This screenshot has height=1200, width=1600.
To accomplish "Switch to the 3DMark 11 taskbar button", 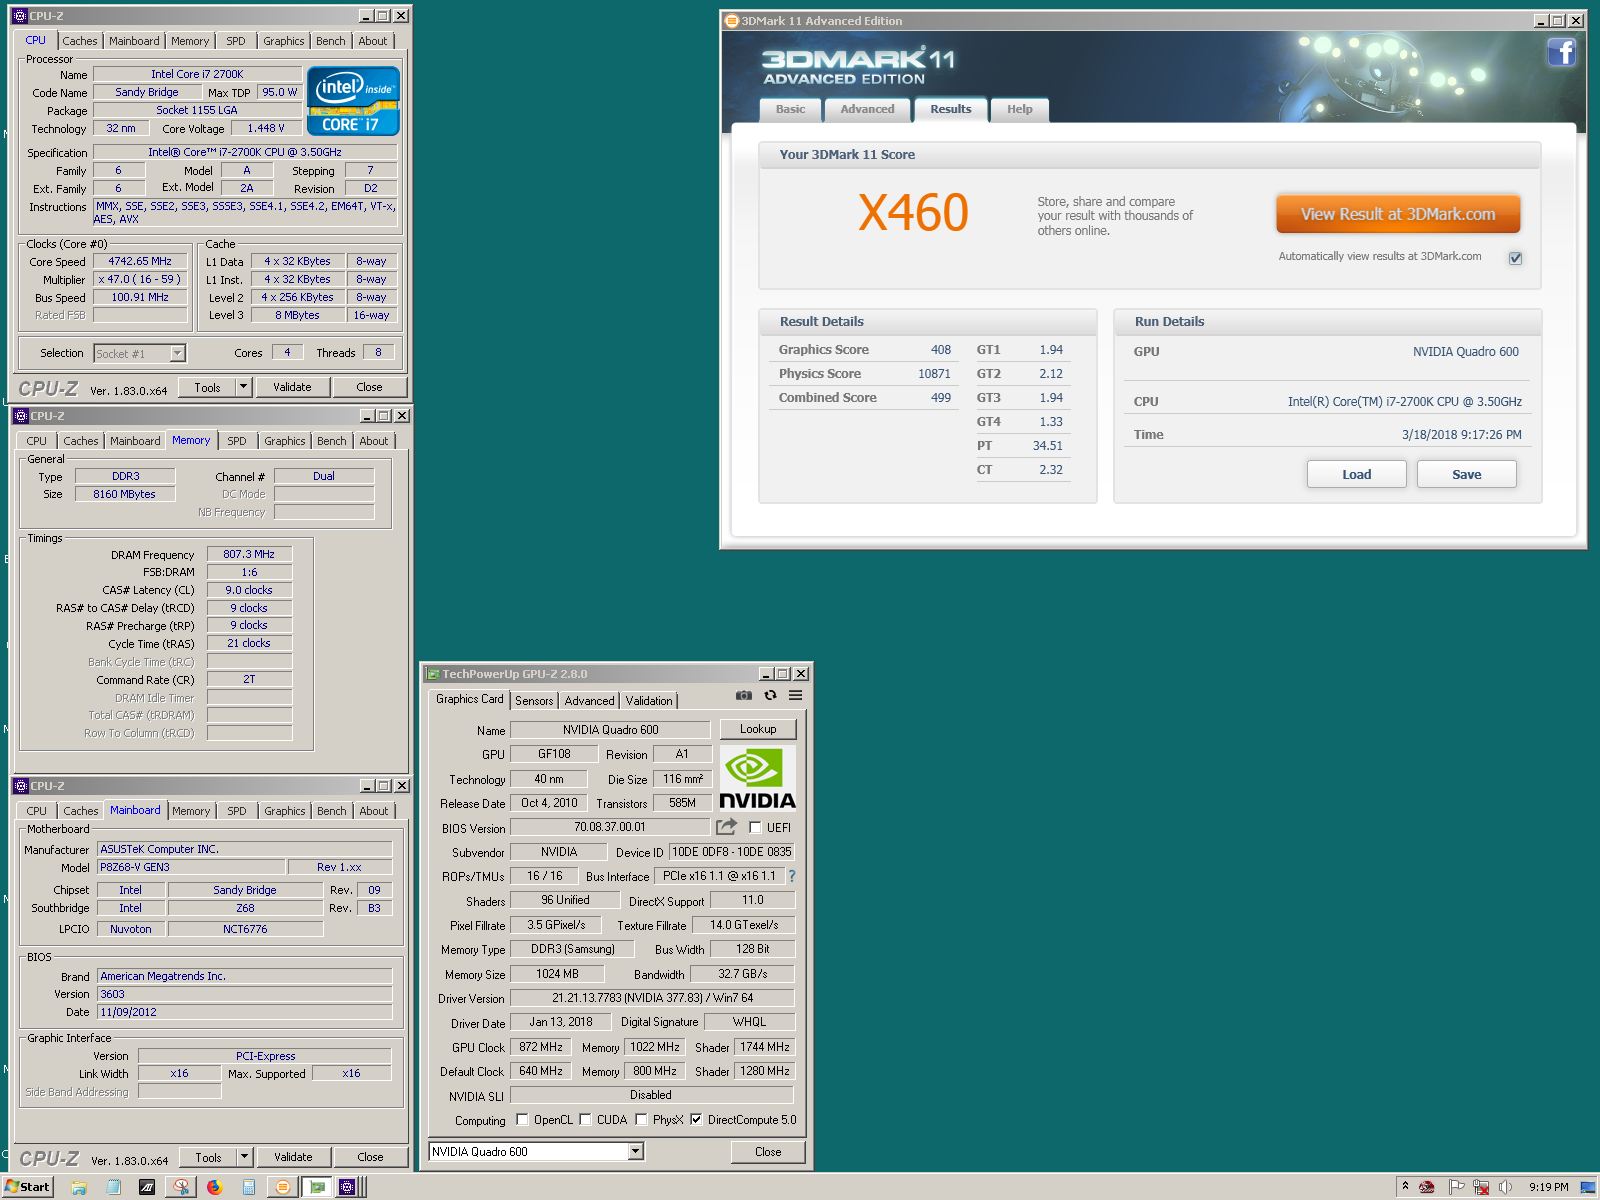I will (x=283, y=1187).
